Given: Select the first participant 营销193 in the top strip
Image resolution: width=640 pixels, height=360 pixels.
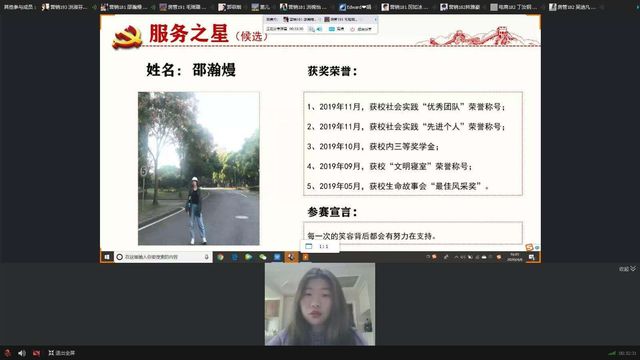Looking at the screenshot, I should (64, 7).
